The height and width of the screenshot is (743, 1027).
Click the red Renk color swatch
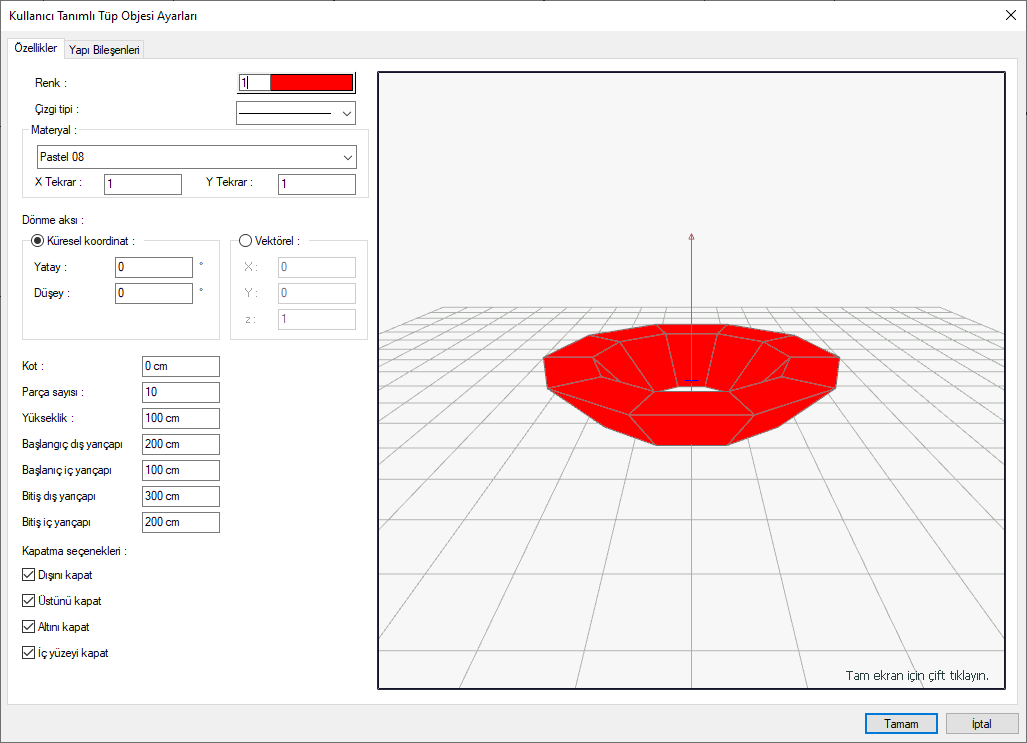(x=311, y=83)
